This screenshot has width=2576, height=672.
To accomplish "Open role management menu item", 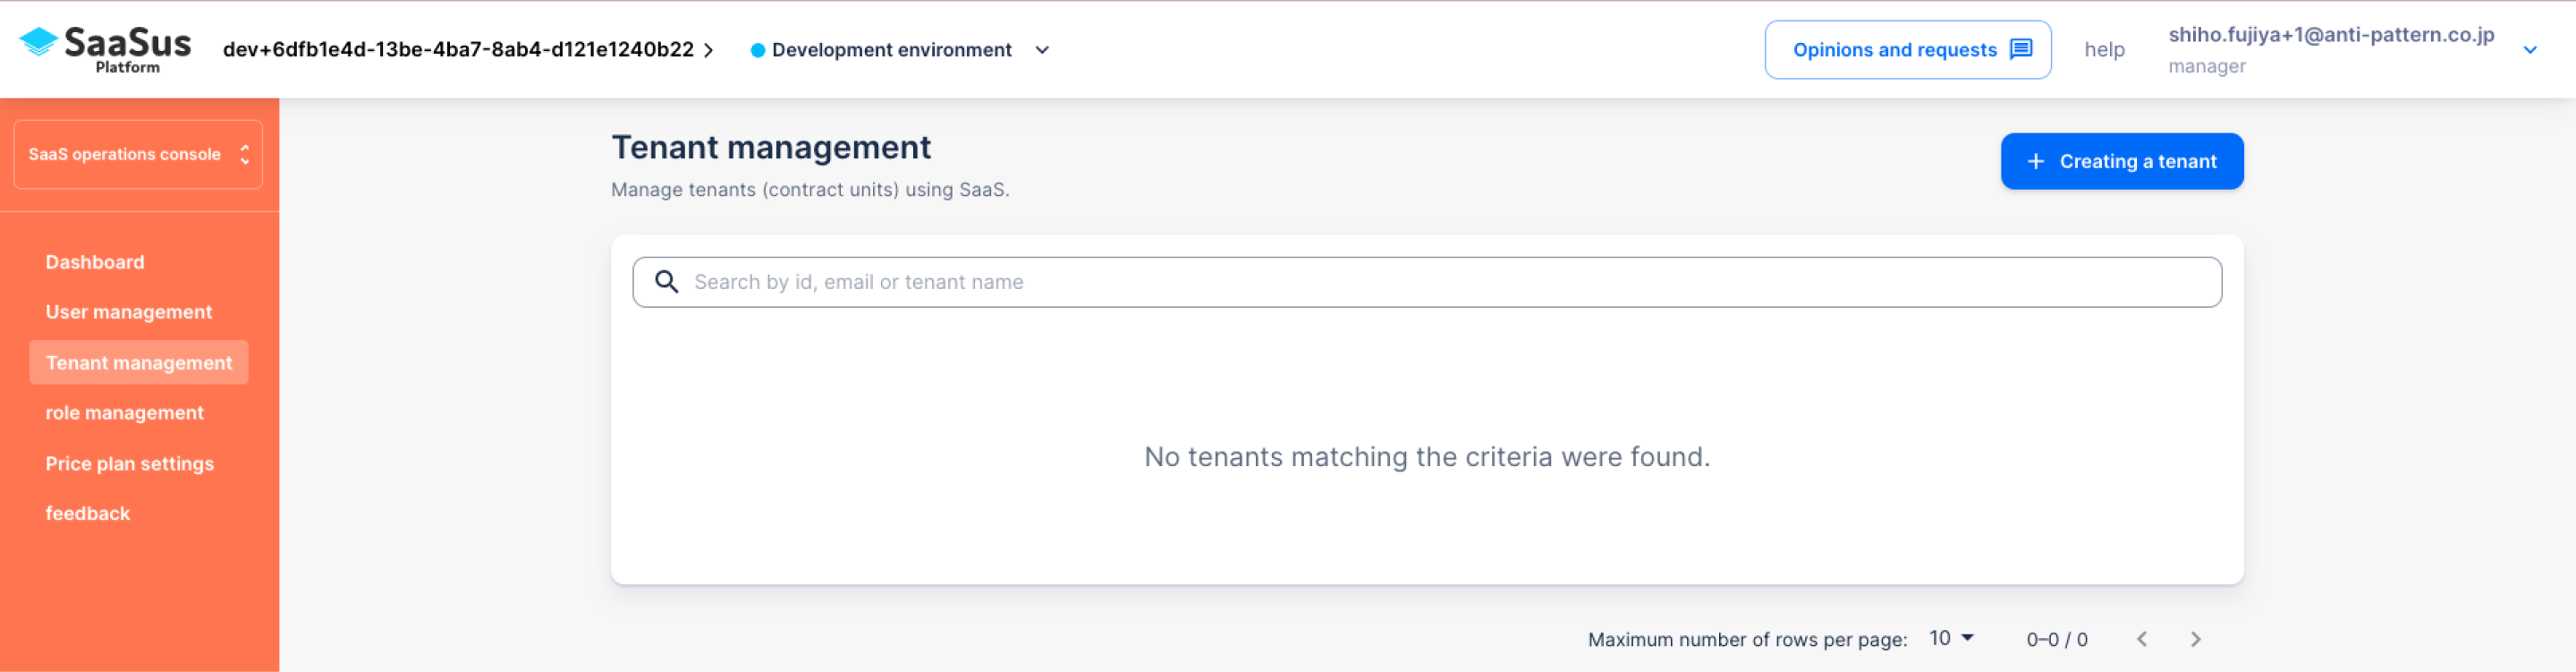I will (124, 413).
